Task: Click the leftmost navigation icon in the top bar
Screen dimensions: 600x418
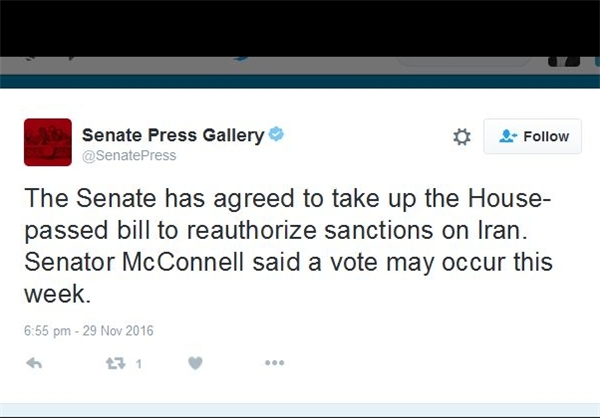Action: (x=30, y=58)
